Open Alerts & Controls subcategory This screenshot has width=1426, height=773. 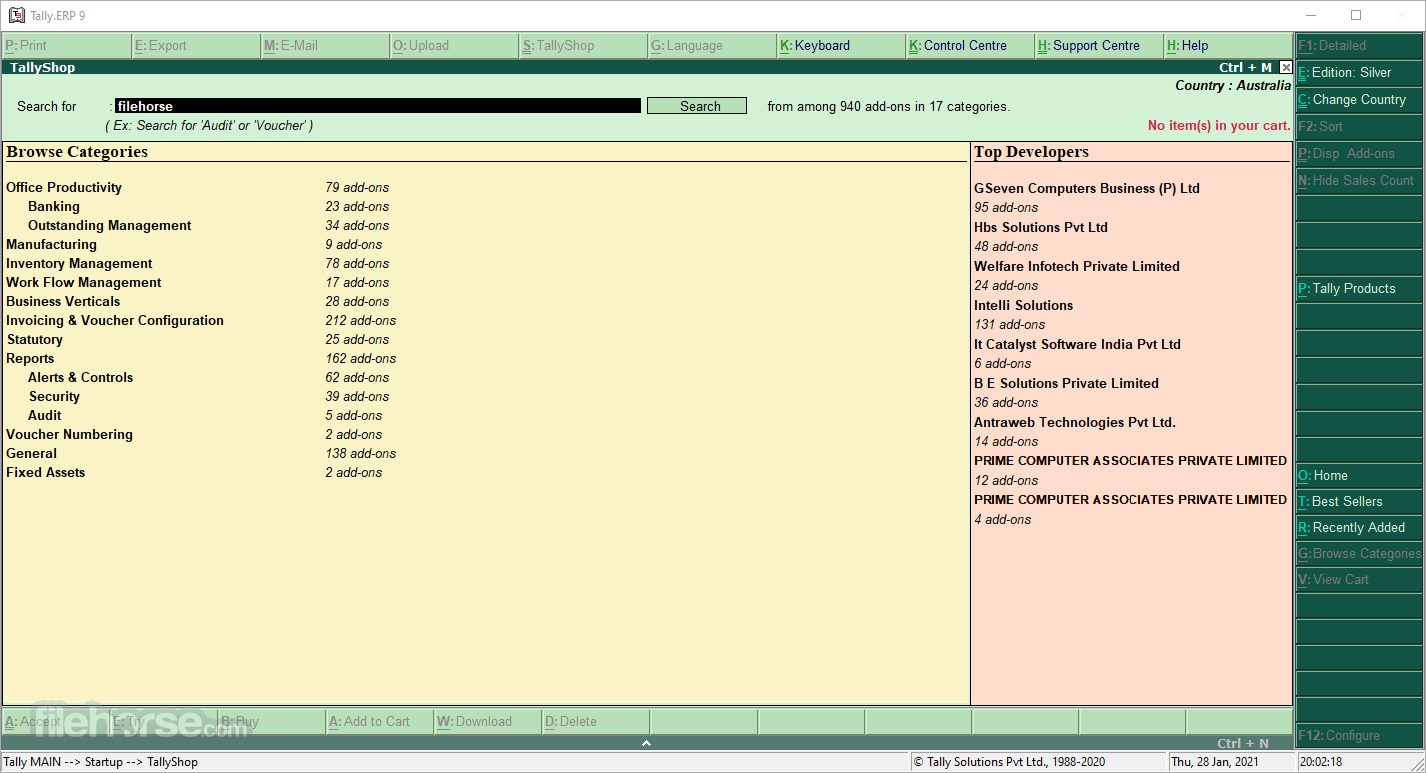81,378
